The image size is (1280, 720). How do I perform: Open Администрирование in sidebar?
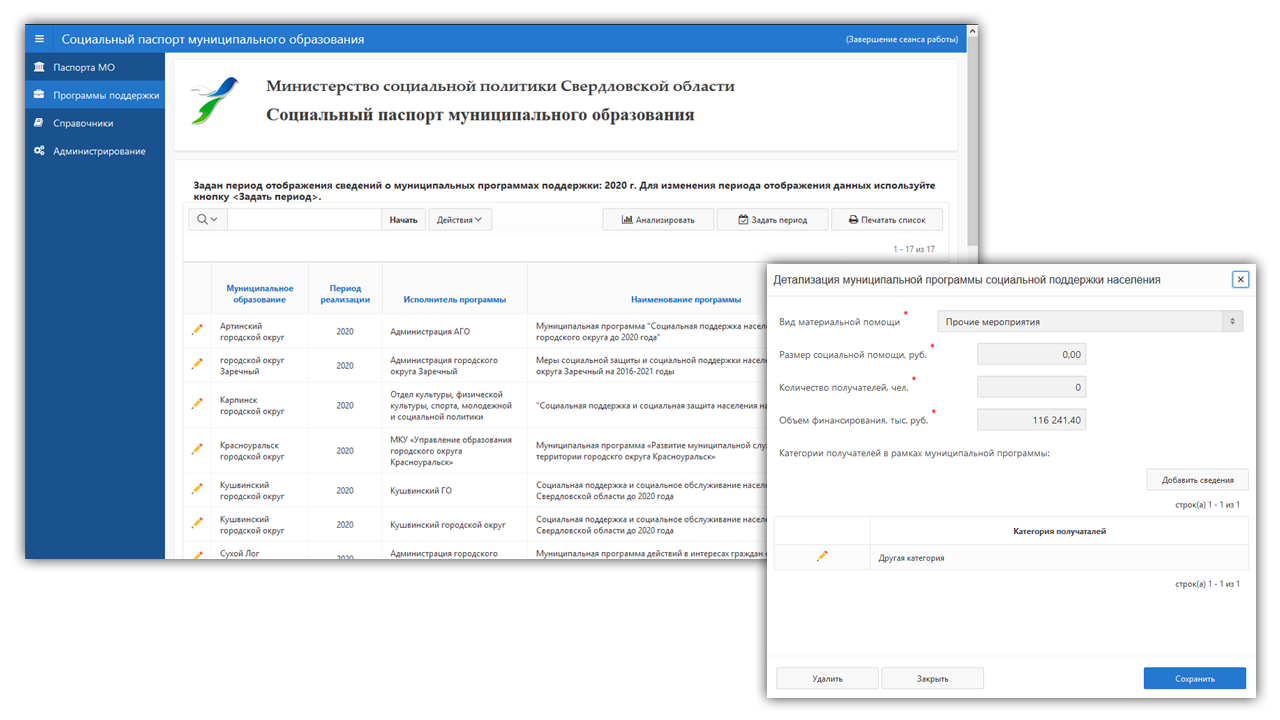(95, 151)
